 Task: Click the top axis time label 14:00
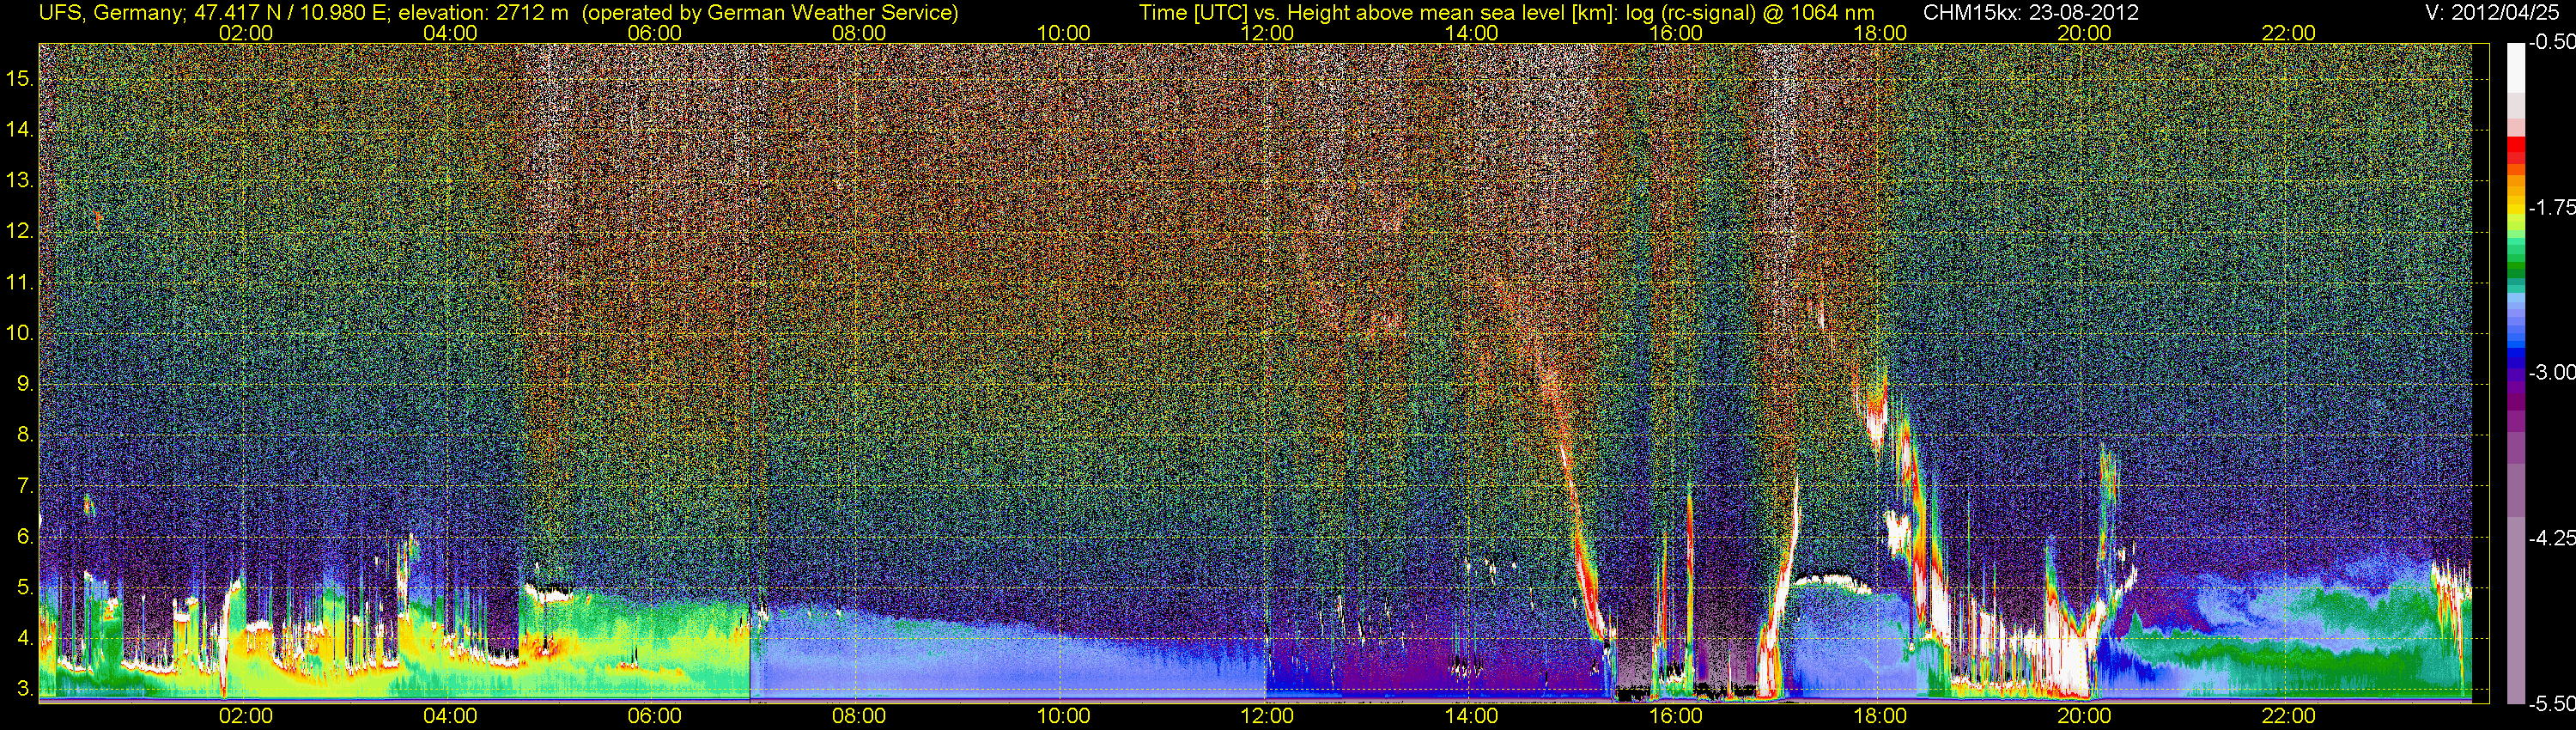point(1472,33)
